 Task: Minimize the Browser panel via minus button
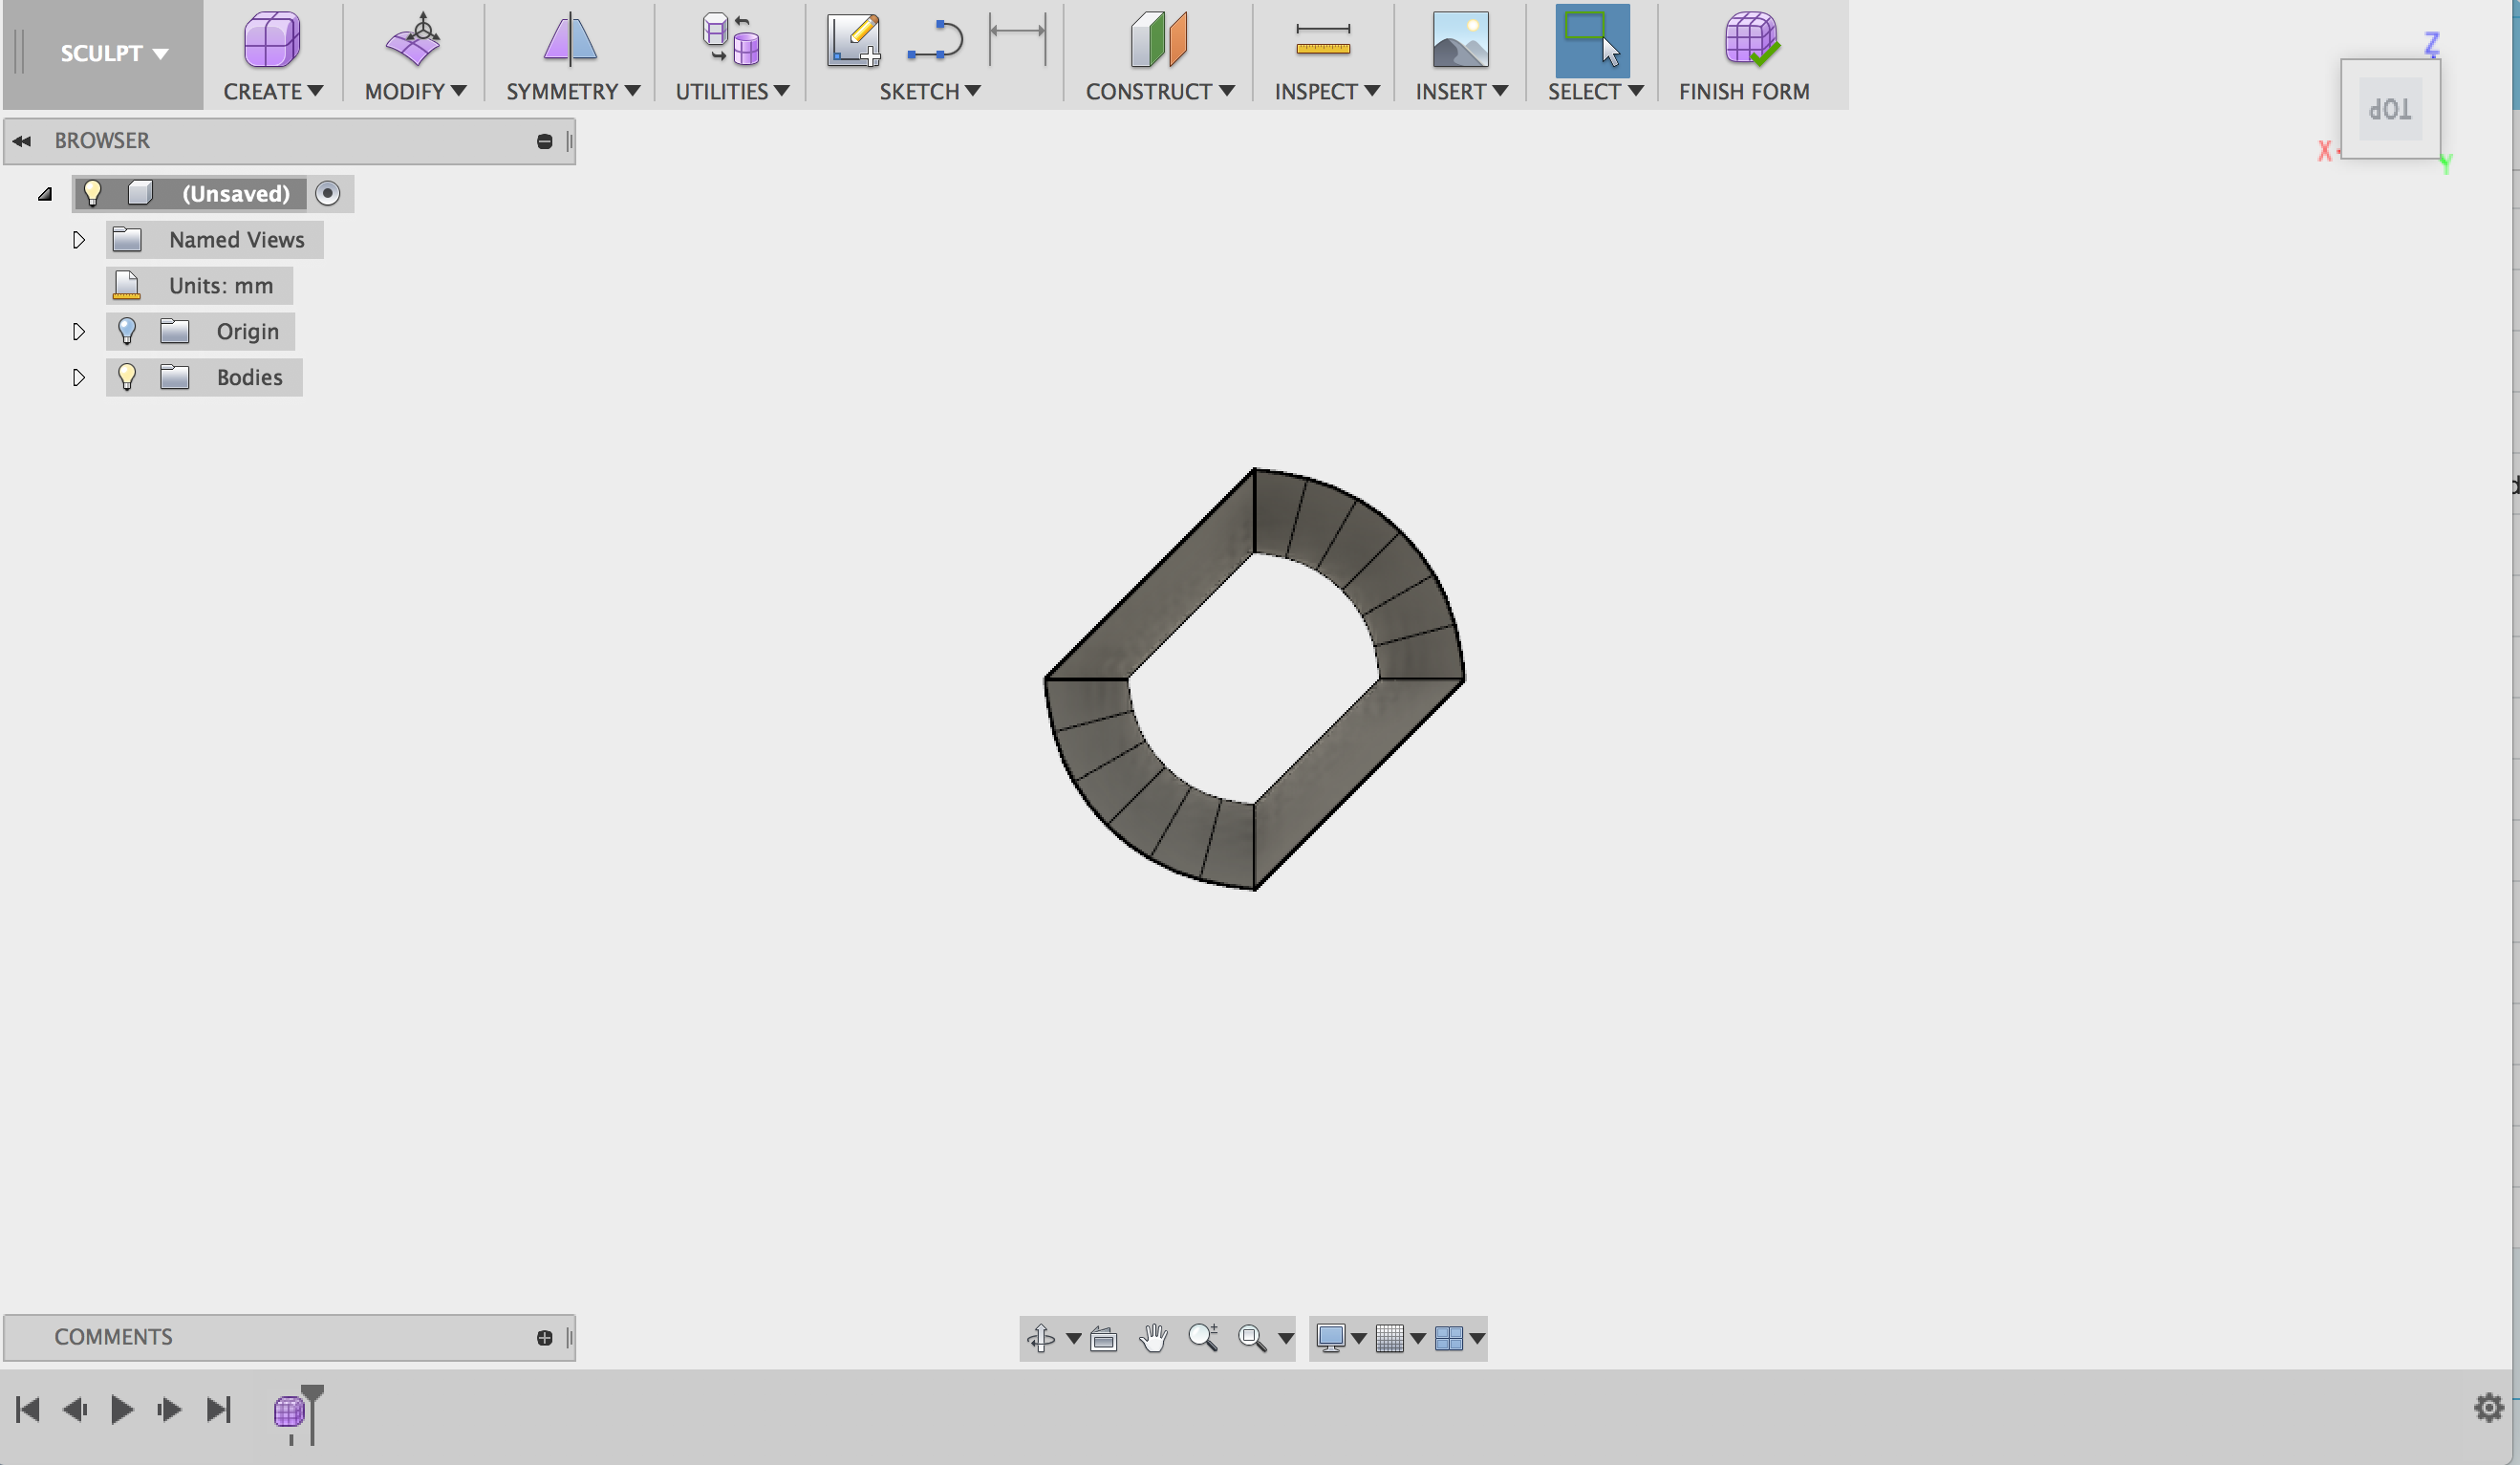(544, 141)
